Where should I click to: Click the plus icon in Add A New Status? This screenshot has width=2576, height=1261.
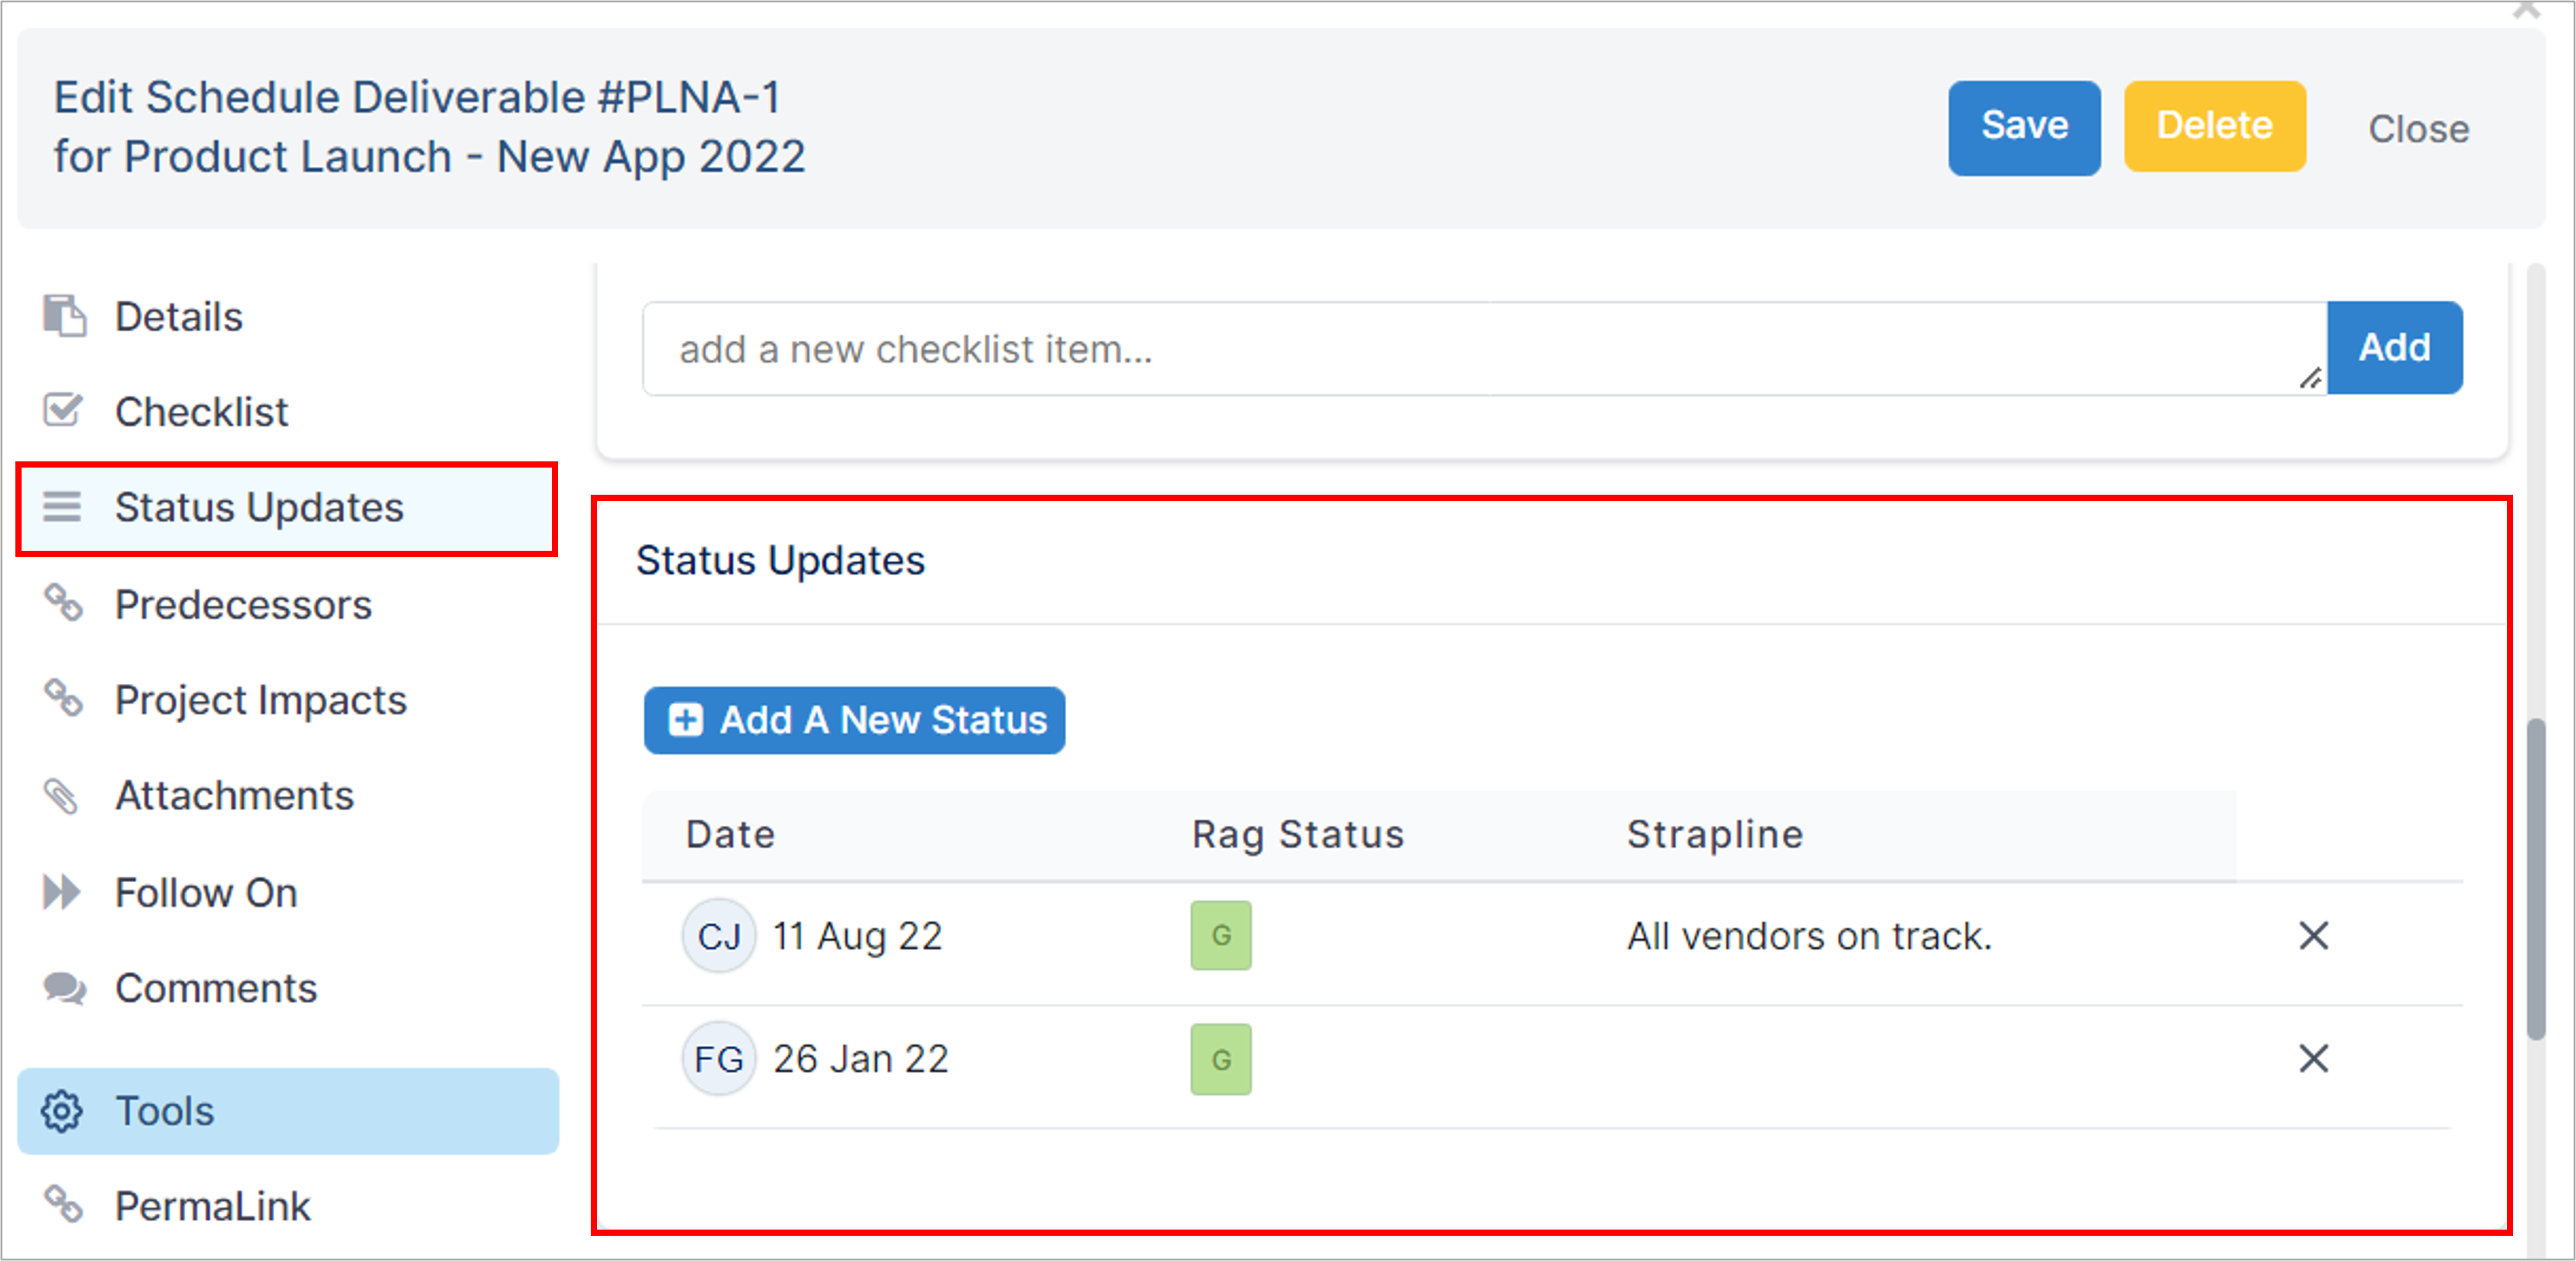[x=685, y=720]
